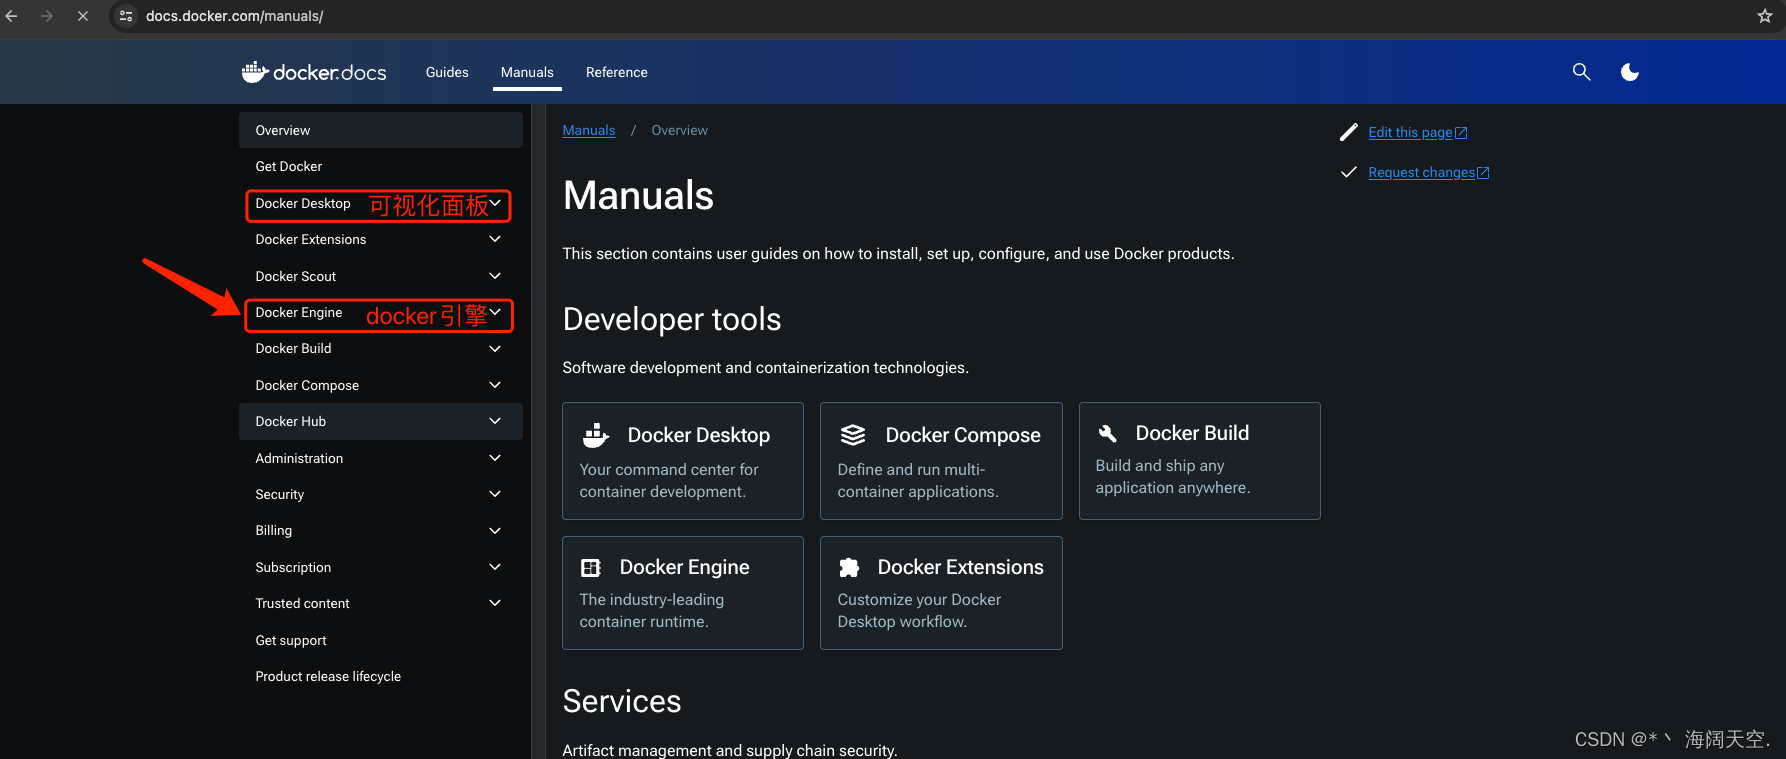Expand Trusted content sidebar chevron
Image resolution: width=1786 pixels, height=759 pixels.
coord(495,603)
